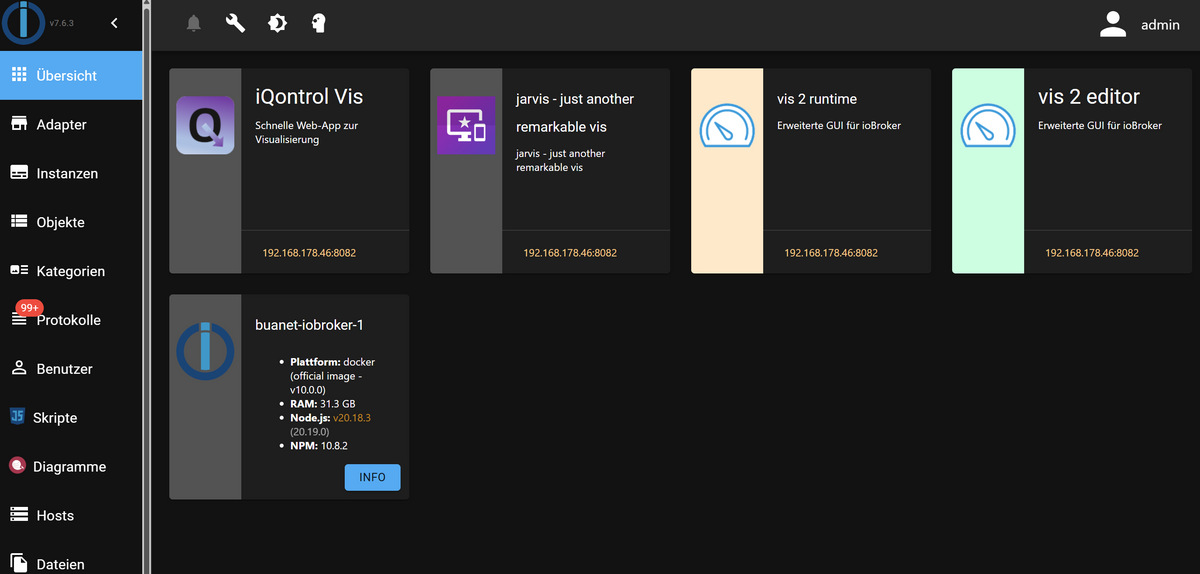Image resolution: width=1200 pixels, height=574 pixels.
Task: Click the NPM: 10.8.2 entry
Action: point(320,446)
